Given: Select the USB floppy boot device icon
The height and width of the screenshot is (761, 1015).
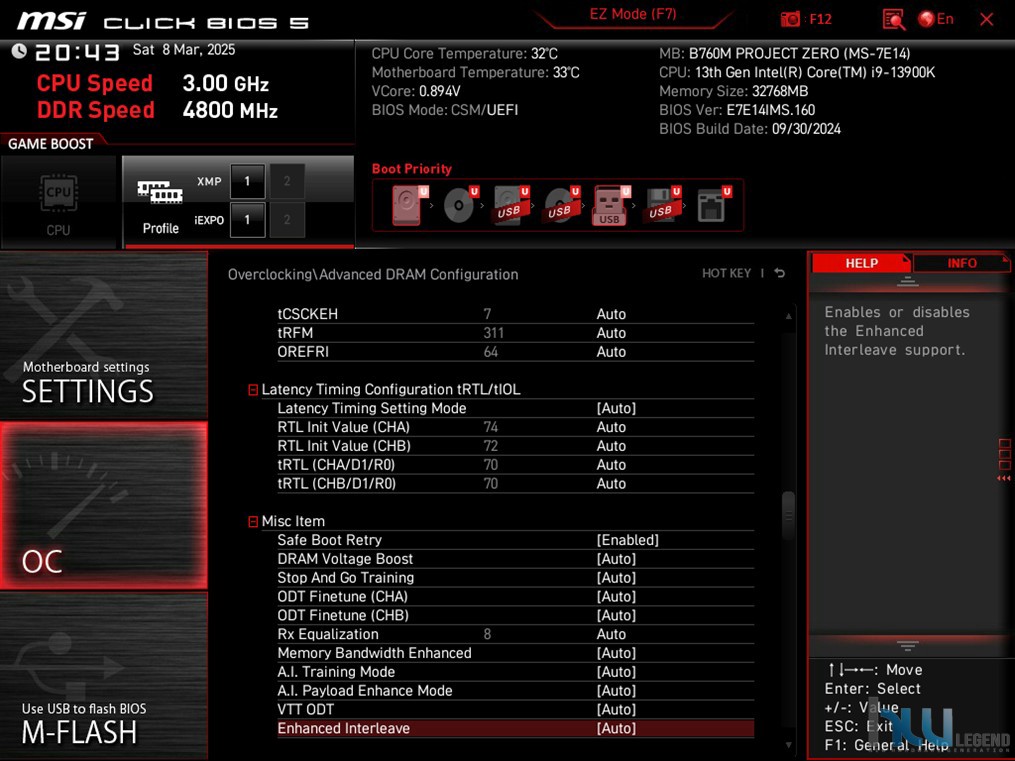Looking at the screenshot, I should tap(662, 205).
